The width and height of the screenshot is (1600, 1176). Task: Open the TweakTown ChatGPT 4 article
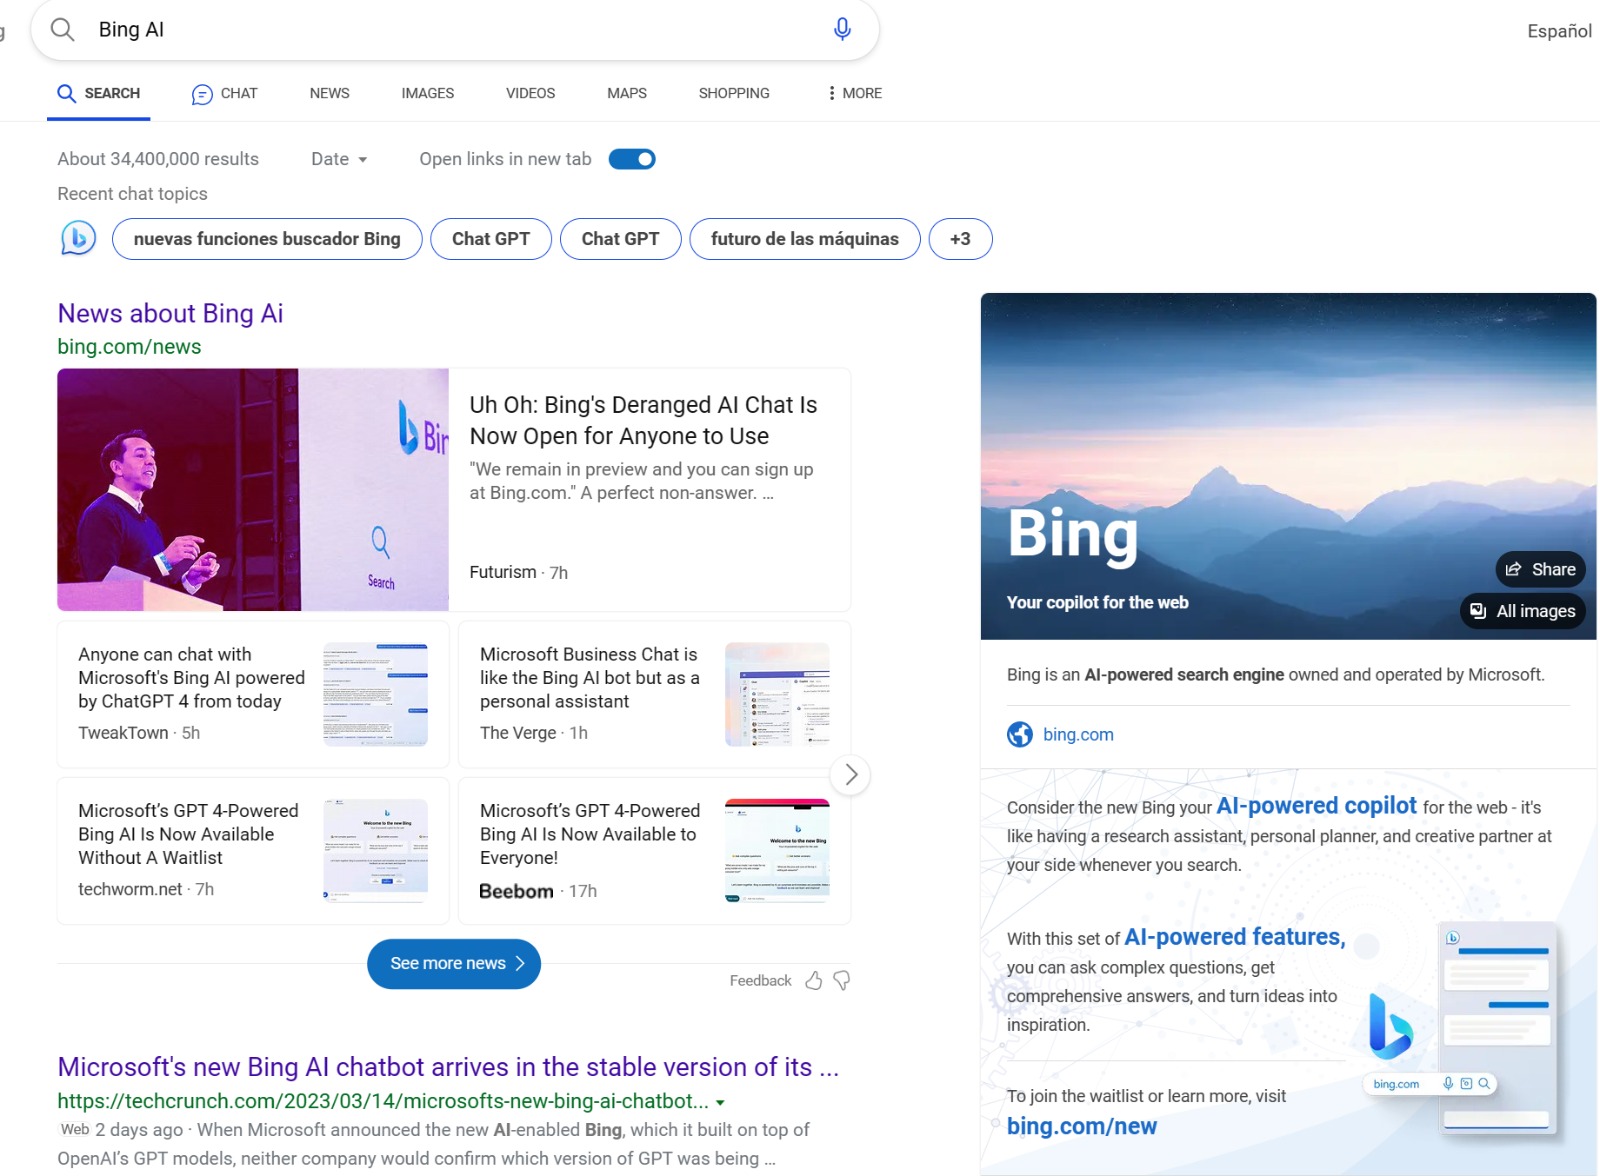[x=191, y=677]
